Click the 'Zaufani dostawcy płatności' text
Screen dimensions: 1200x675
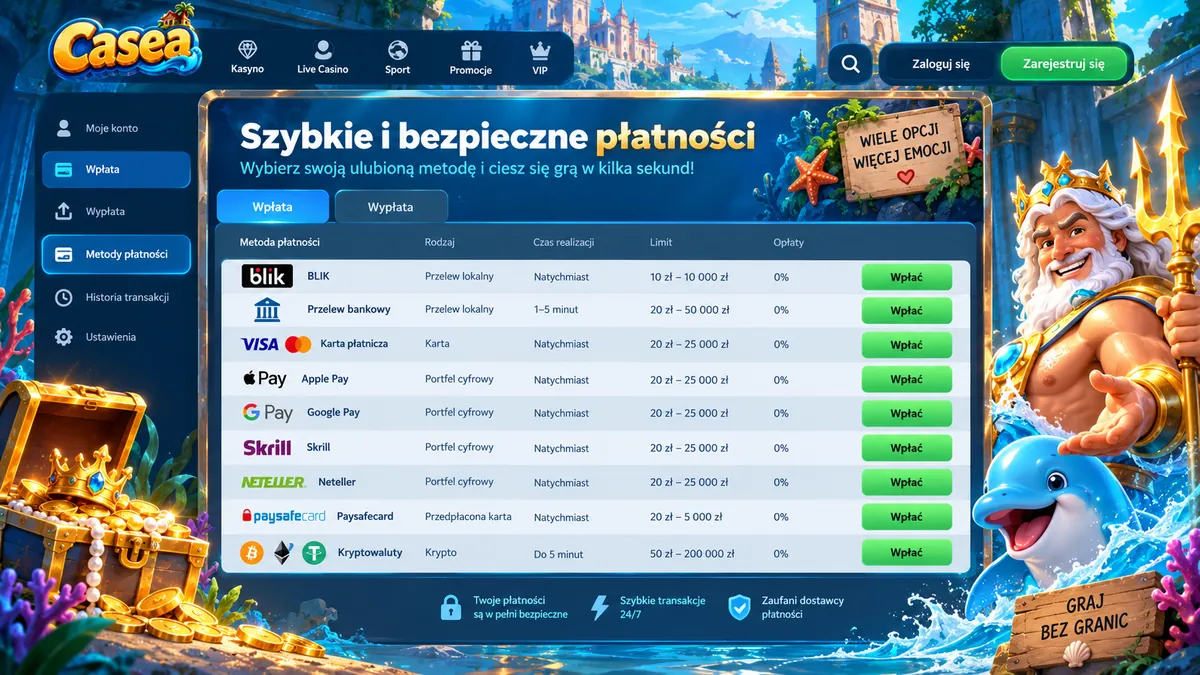coord(803,607)
